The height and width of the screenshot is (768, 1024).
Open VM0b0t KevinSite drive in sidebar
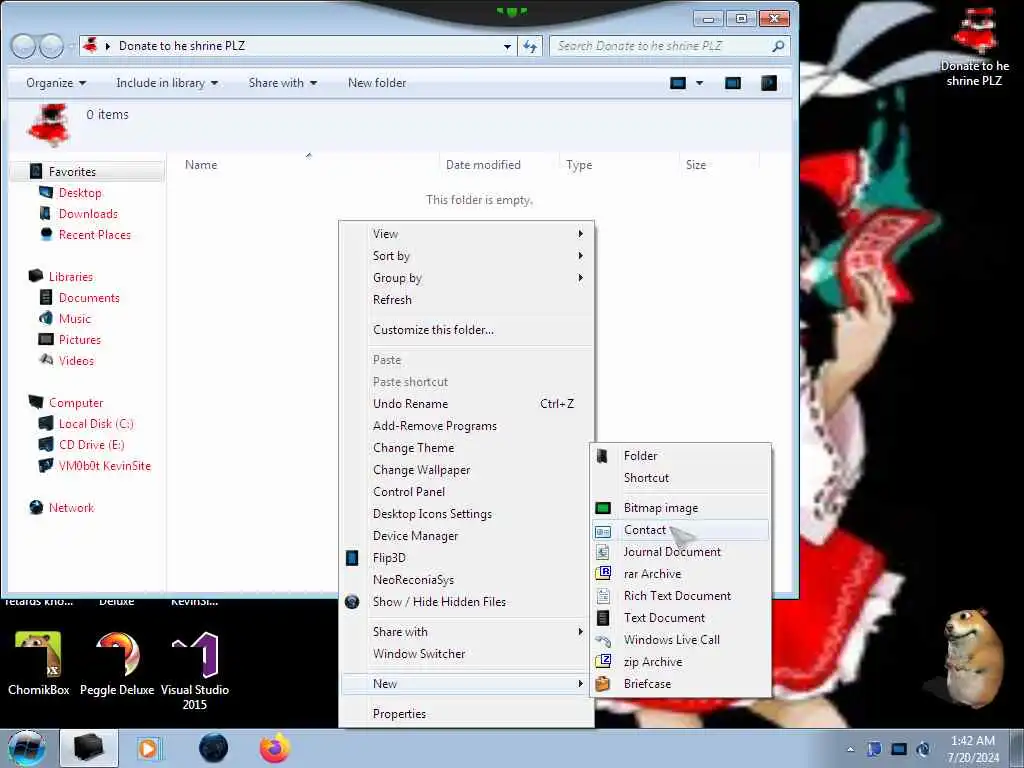104,466
